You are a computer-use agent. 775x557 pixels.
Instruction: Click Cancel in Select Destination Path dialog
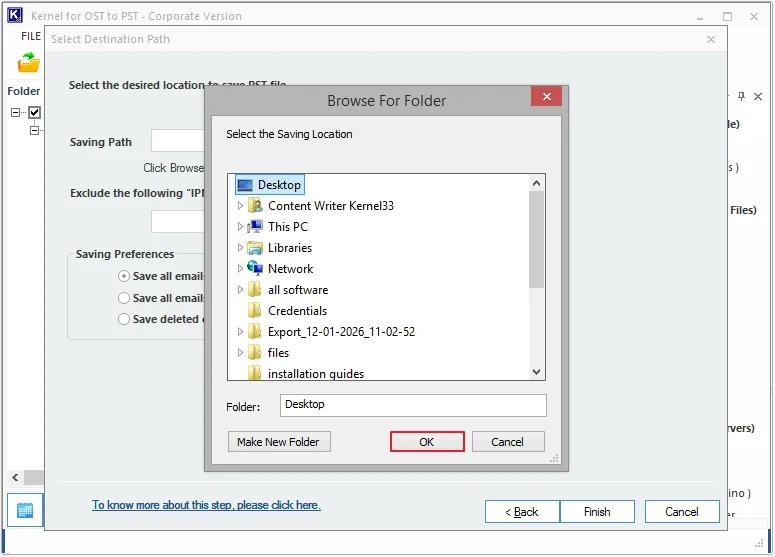[682, 512]
